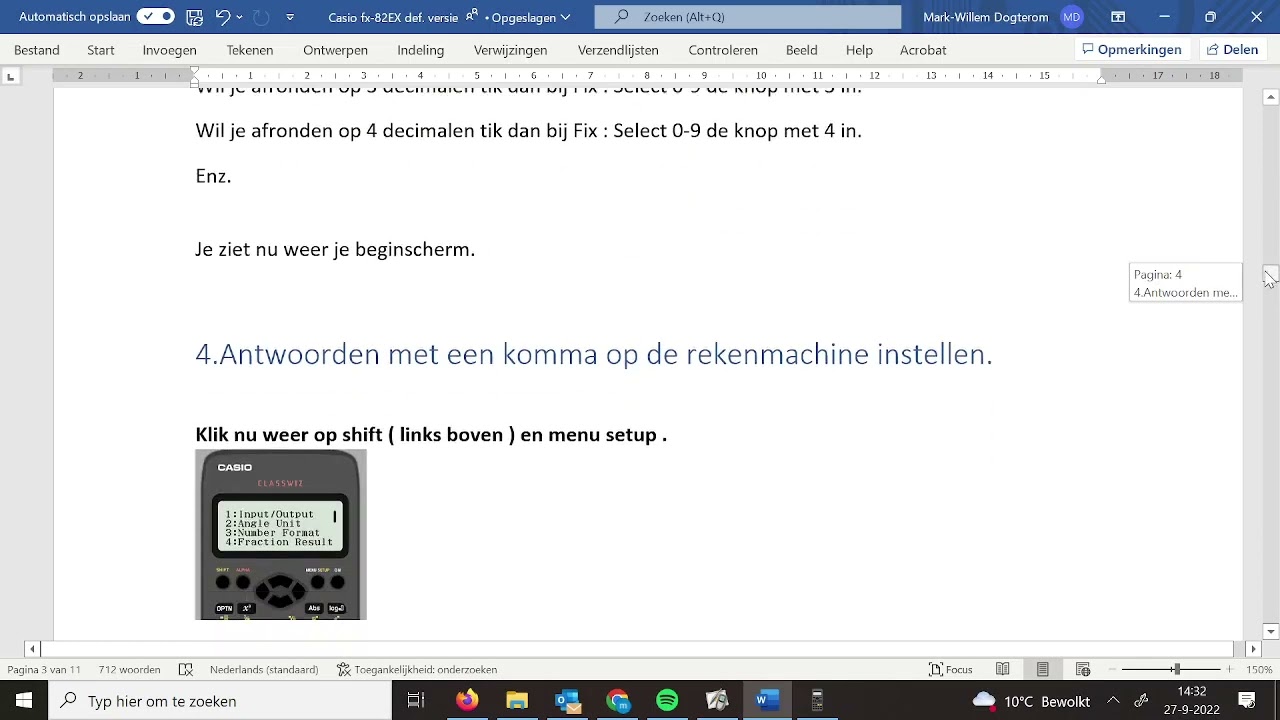1280x720 pixels.
Task: Open File Explorer from the taskbar
Action: [x=517, y=701]
